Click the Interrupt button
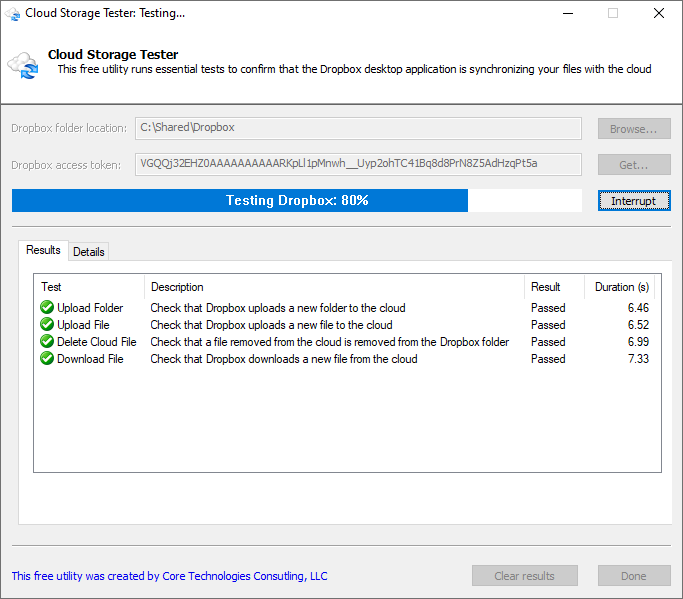683x599 pixels. click(634, 201)
